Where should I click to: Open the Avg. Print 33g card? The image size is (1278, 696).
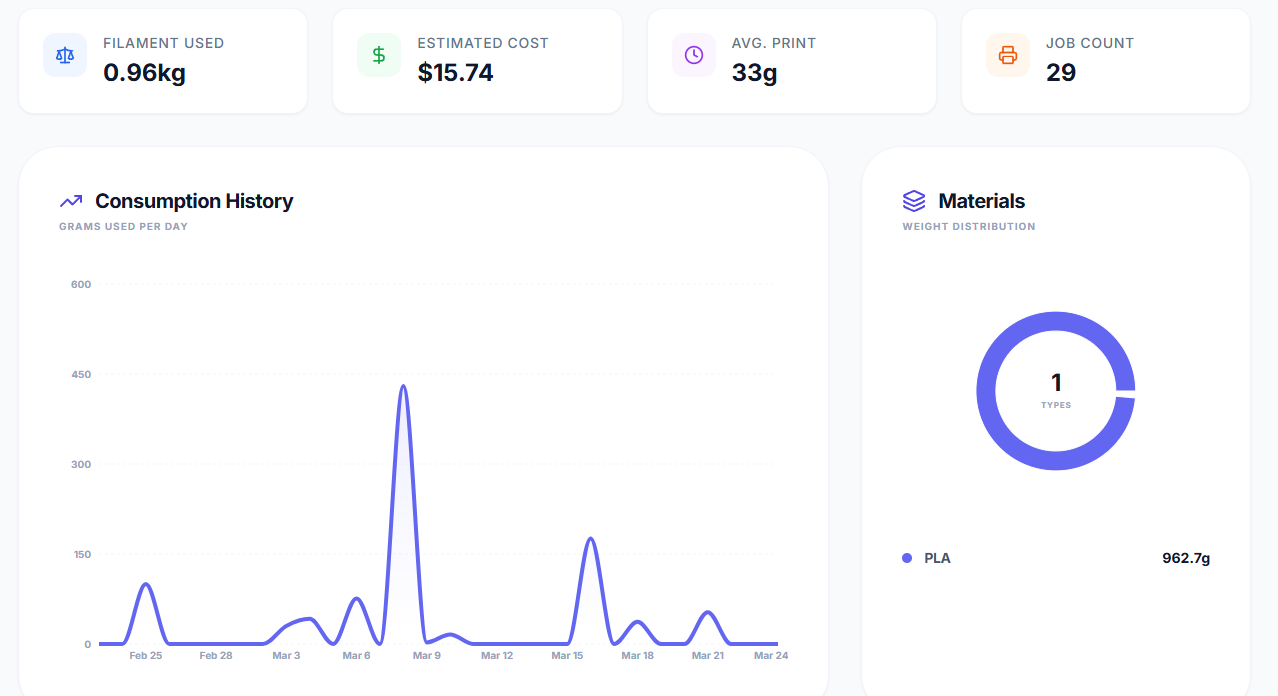point(792,61)
